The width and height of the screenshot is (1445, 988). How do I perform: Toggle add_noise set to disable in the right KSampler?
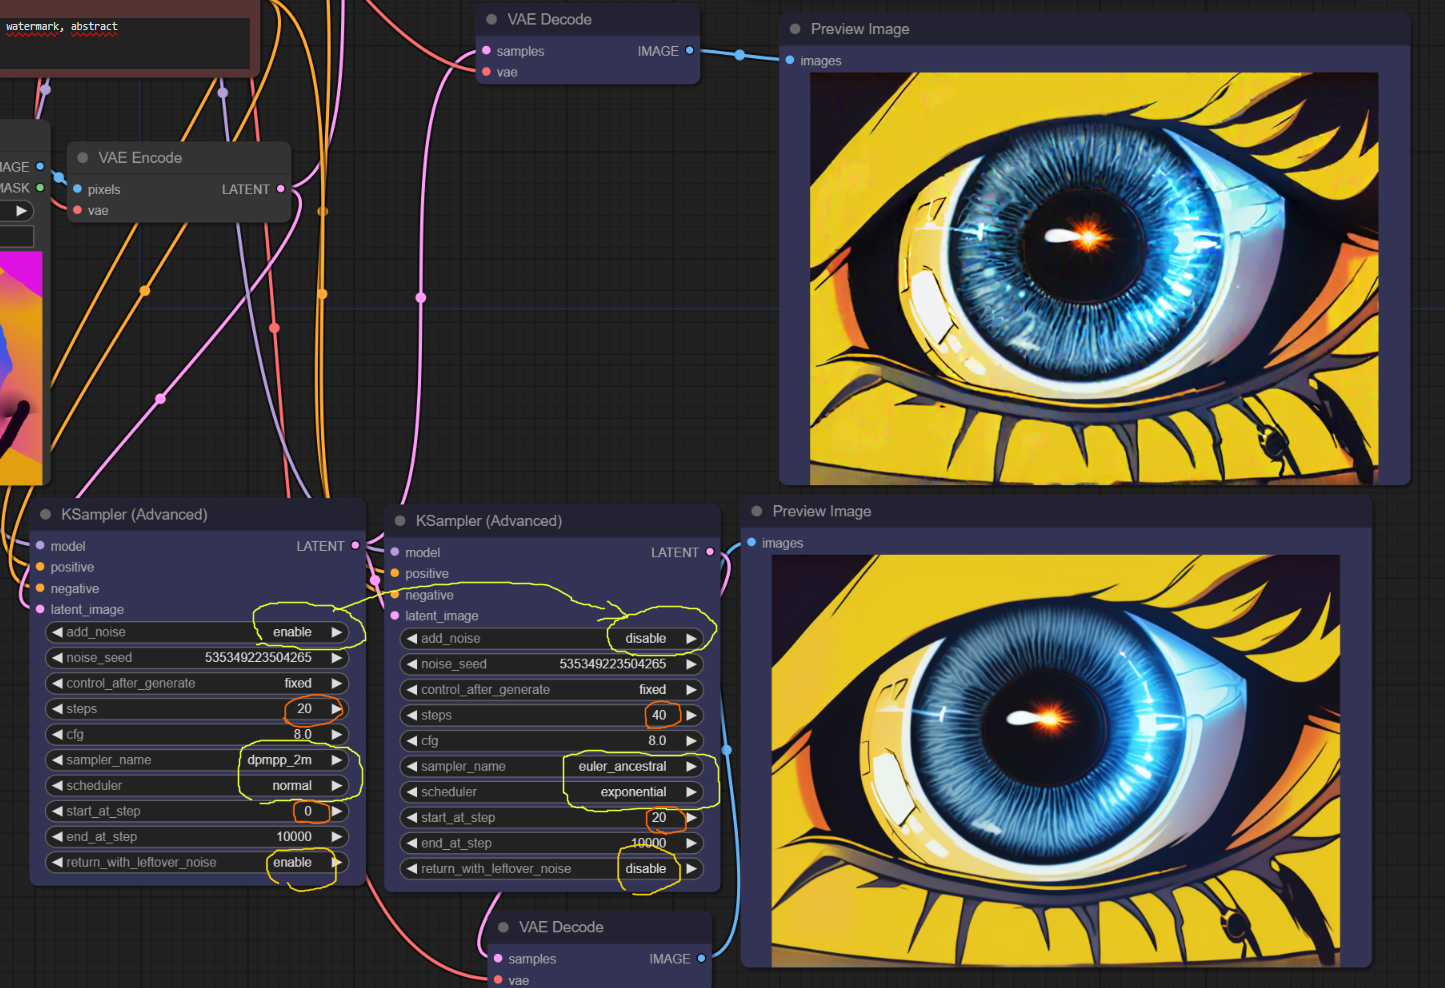pos(551,638)
